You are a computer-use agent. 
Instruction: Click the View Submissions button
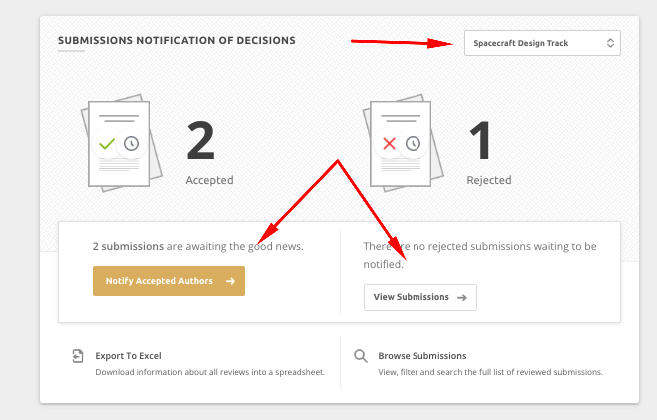click(x=420, y=297)
